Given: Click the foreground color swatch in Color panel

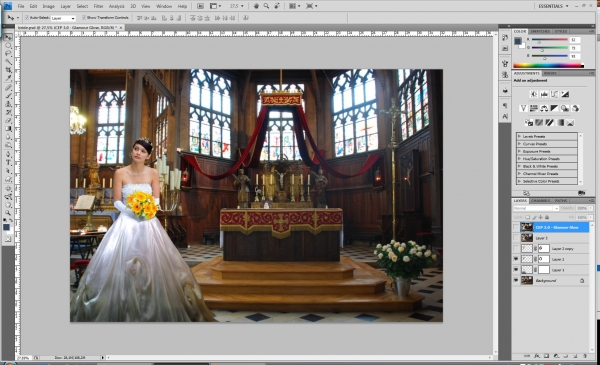Looking at the screenshot, I should click(x=518, y=41).
